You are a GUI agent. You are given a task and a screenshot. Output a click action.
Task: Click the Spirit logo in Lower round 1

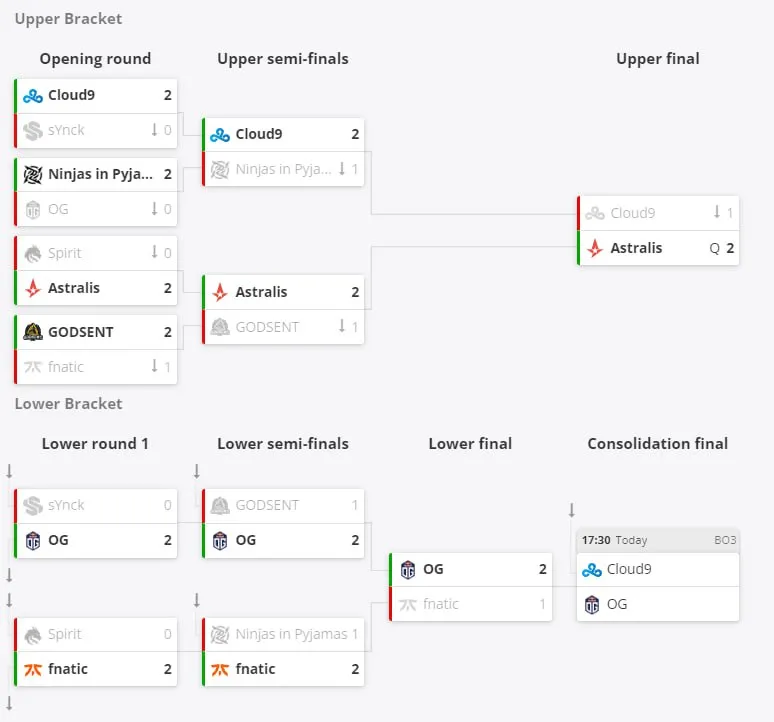coord(33,635)
